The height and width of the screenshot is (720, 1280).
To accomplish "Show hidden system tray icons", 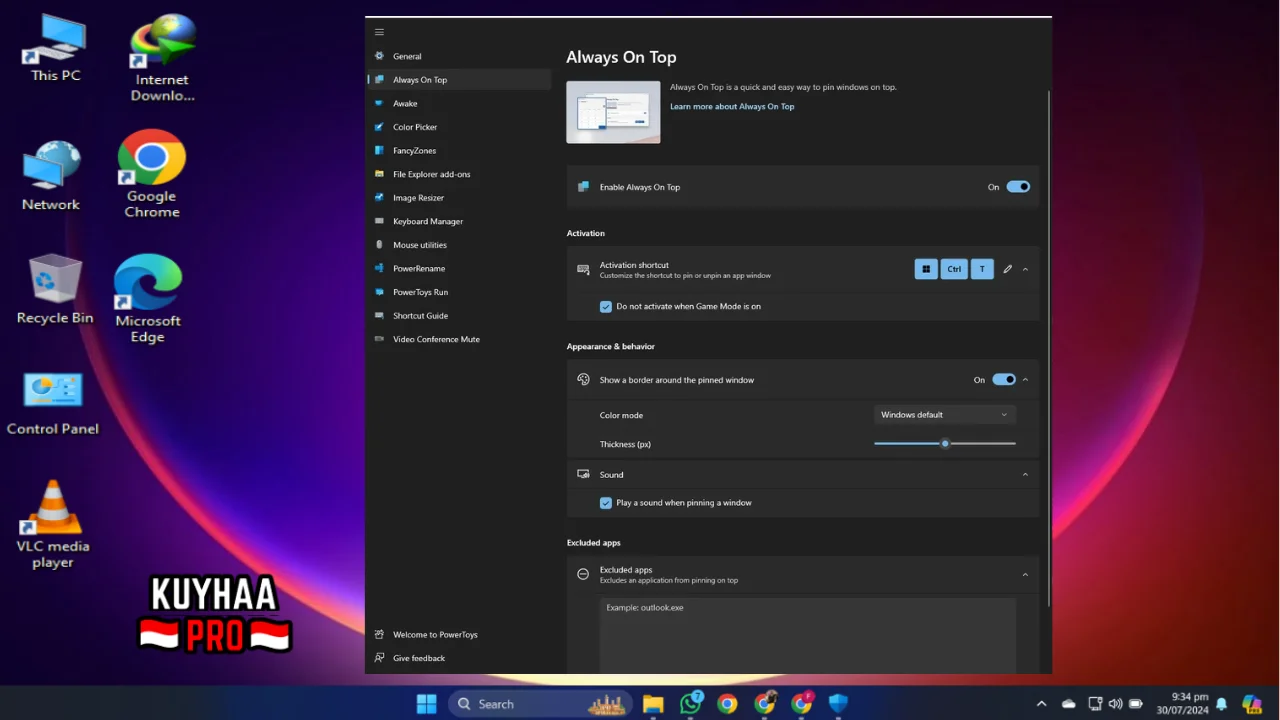I will point(1042,704).
